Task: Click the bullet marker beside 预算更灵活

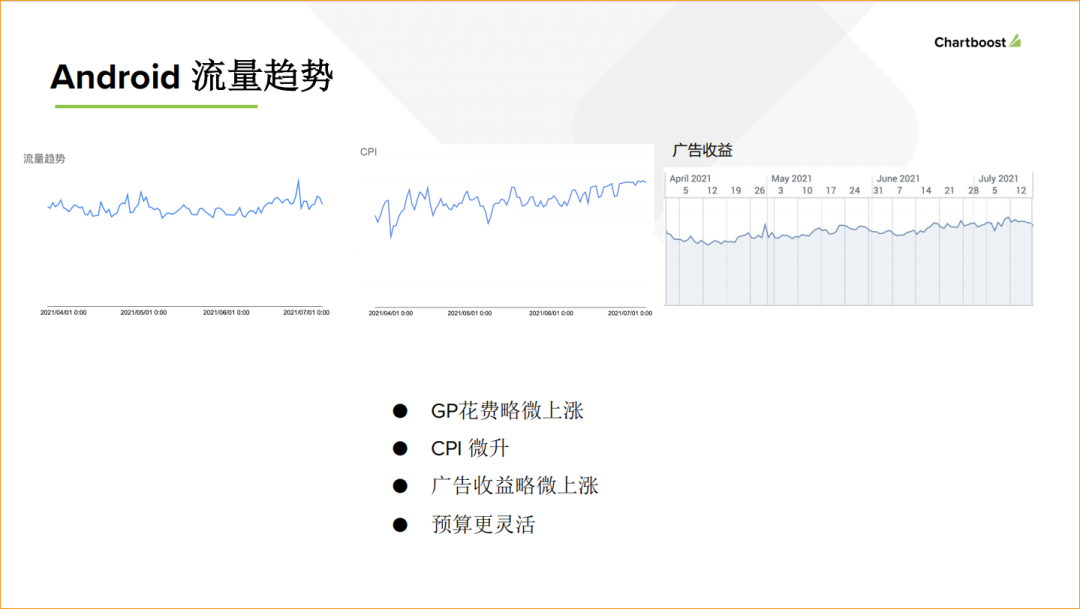Action: coord(399,524)
